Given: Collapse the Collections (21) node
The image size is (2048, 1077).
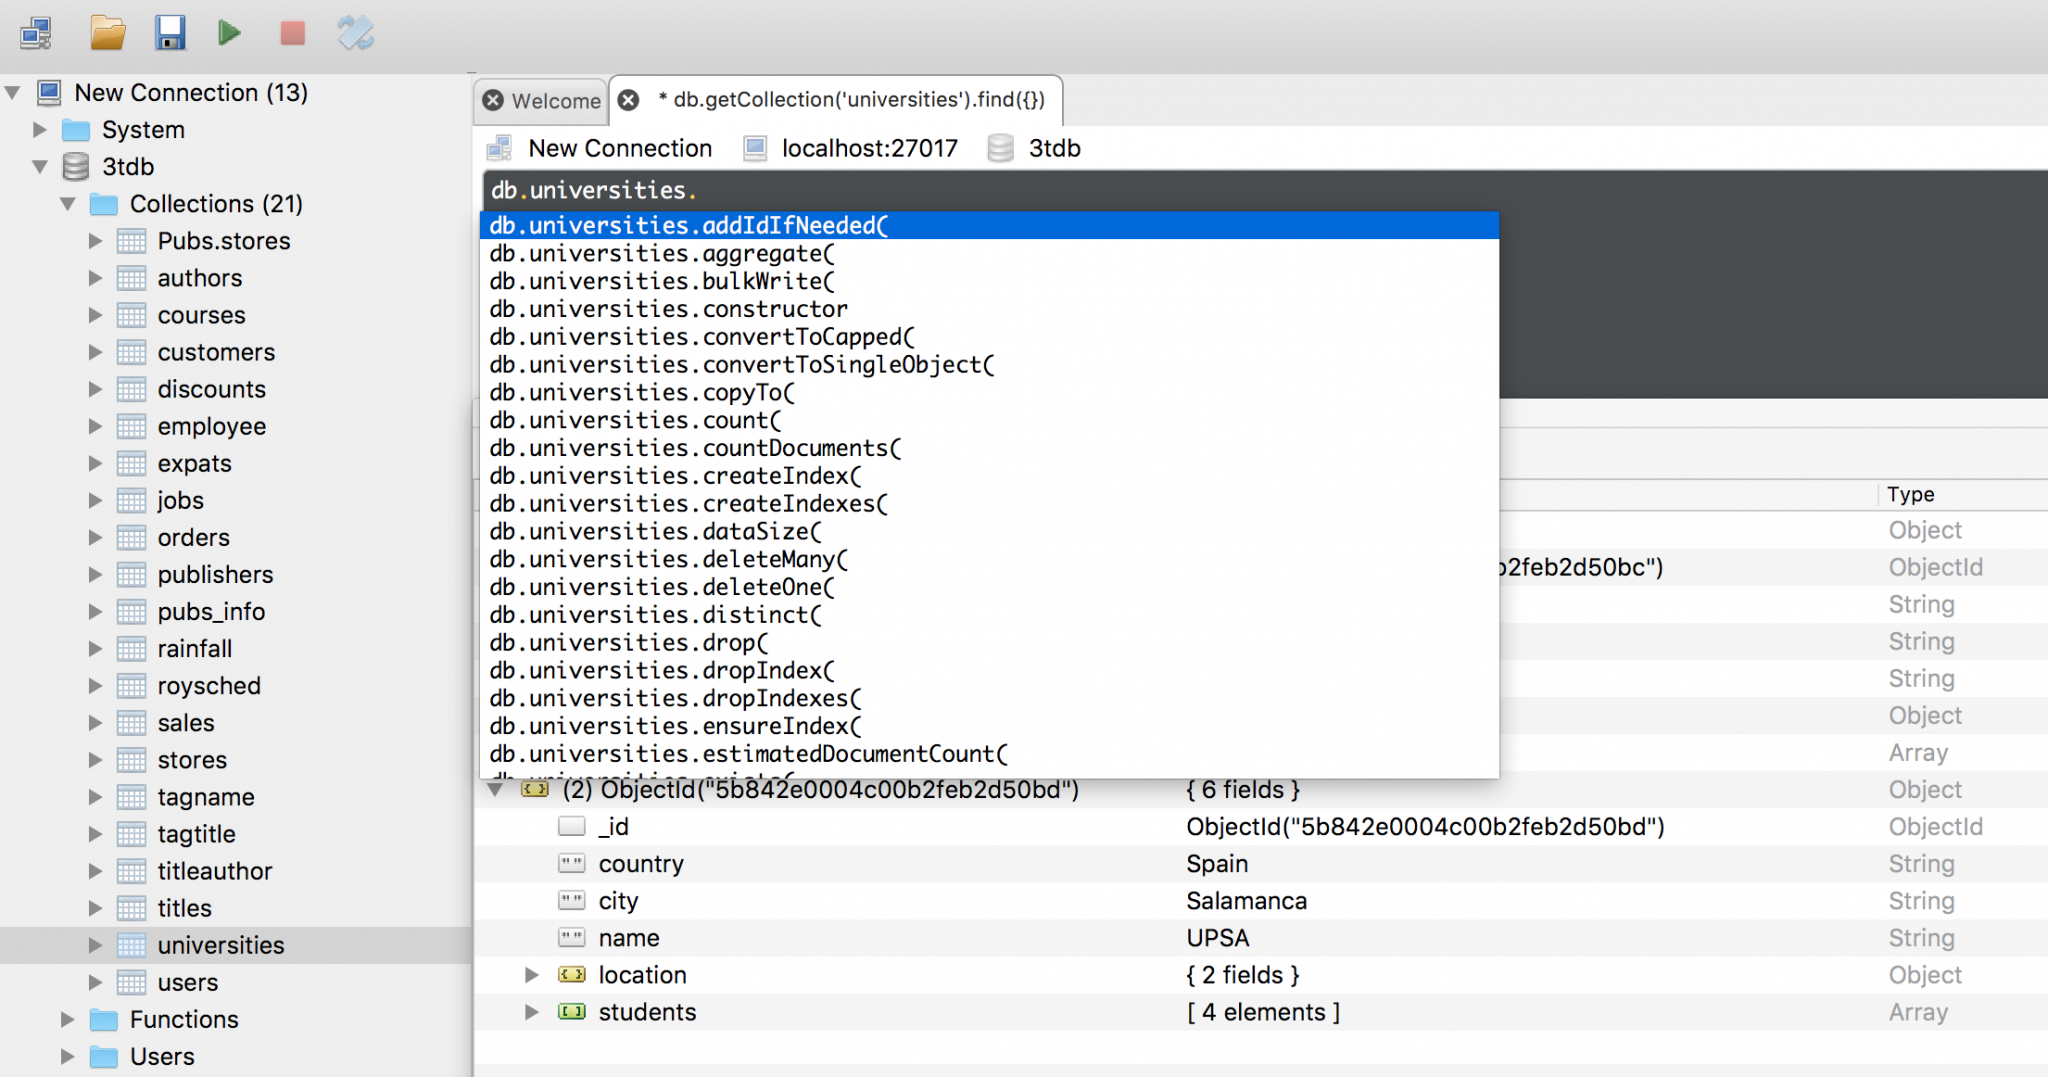Looking at the screenshot, I should (x=67, y=203).
